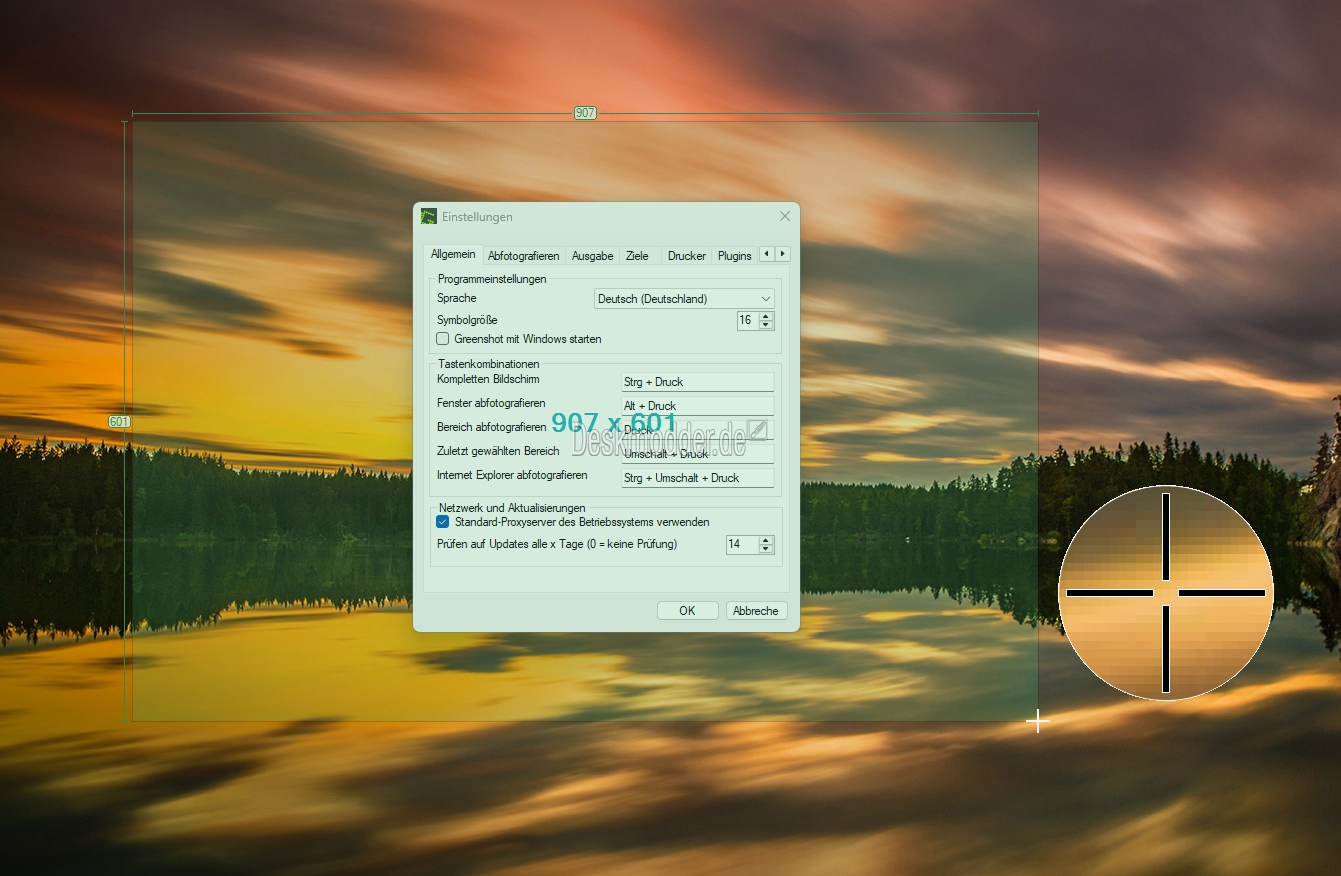Go to the Drucker tab
The width and height of the screenshot is (1341, 876).
tap(687, 256)
